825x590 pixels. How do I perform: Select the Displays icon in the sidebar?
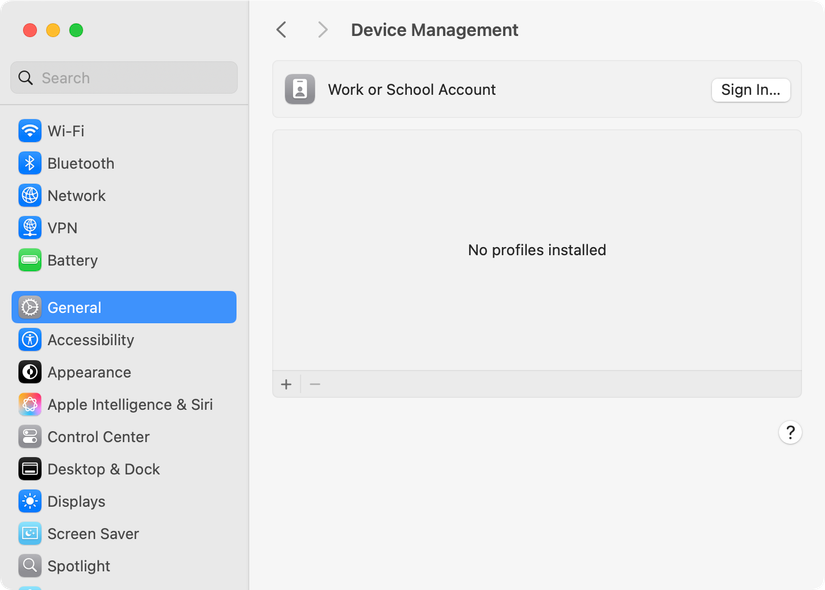coord(29,501)
